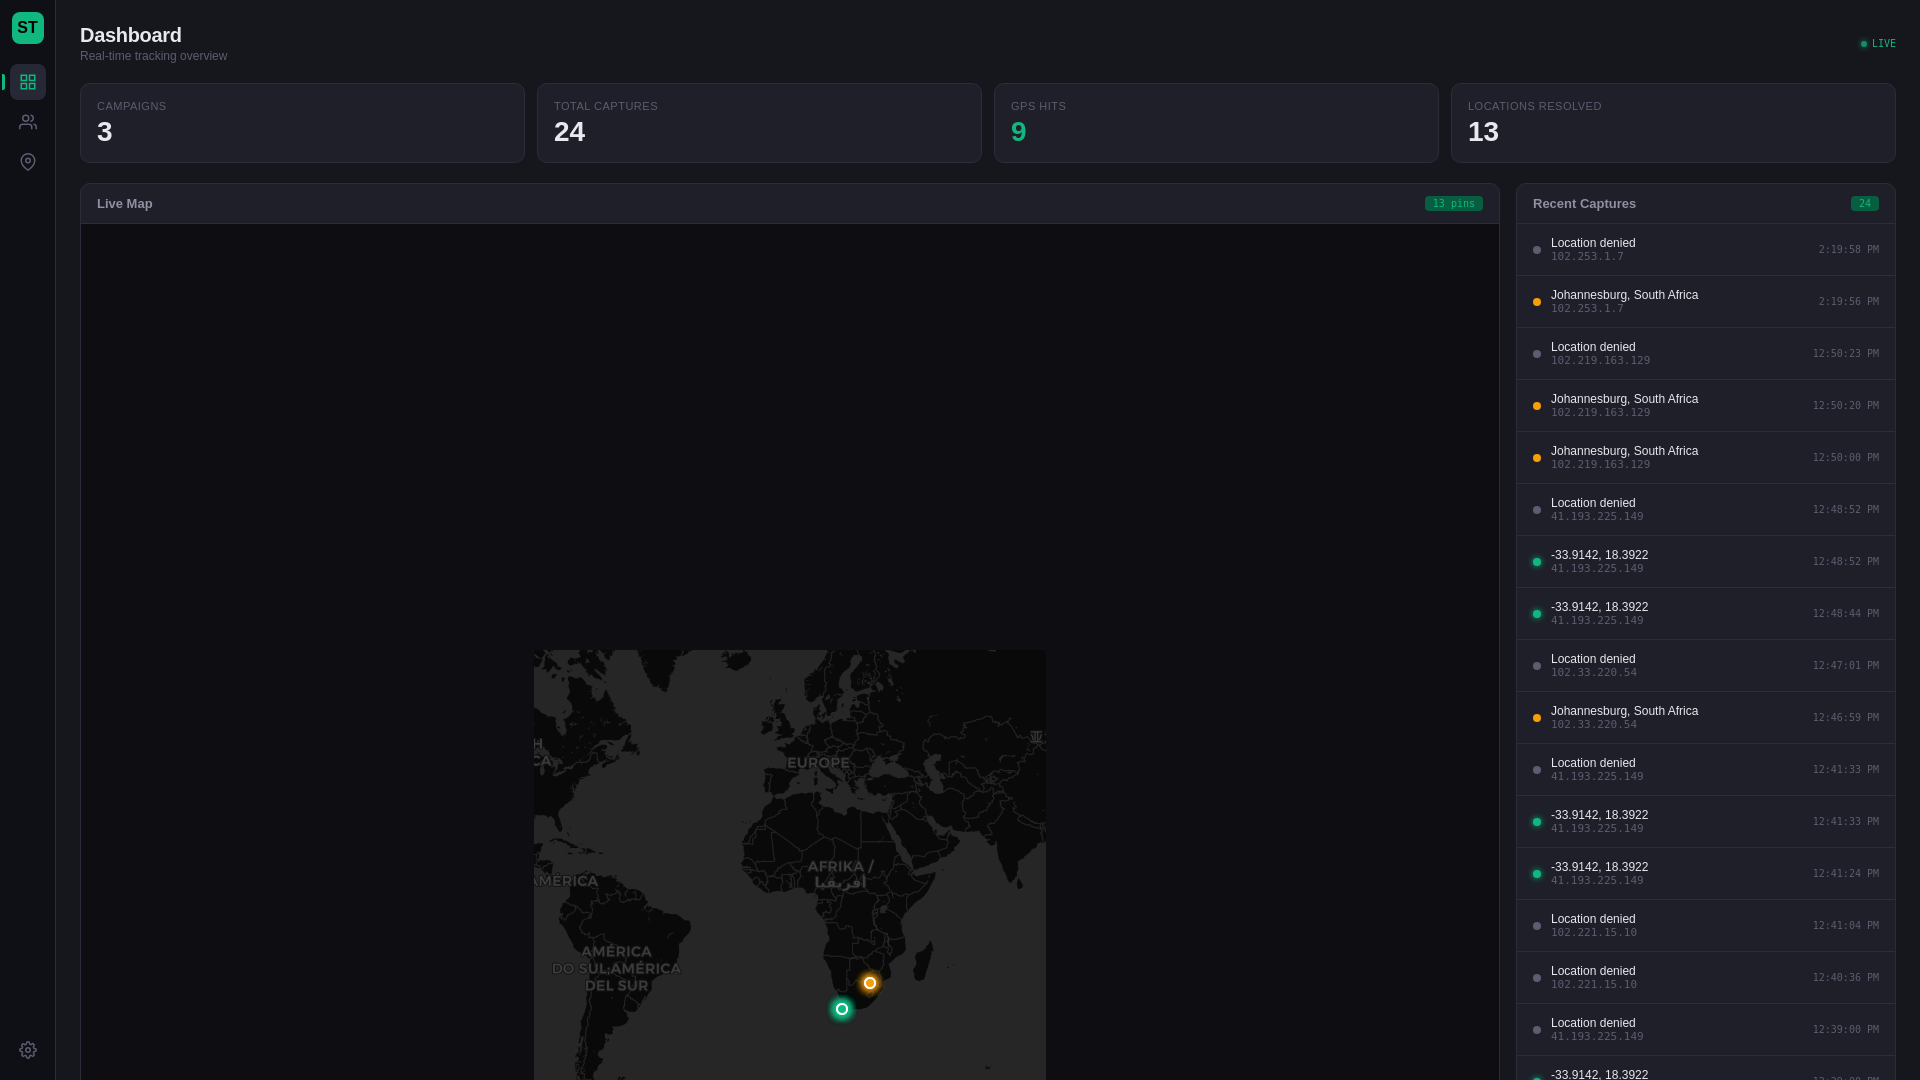Viewport: 1920px width, 1080px height.
Task: Click the GPS Hits stat card
Action: (1216, 123)
